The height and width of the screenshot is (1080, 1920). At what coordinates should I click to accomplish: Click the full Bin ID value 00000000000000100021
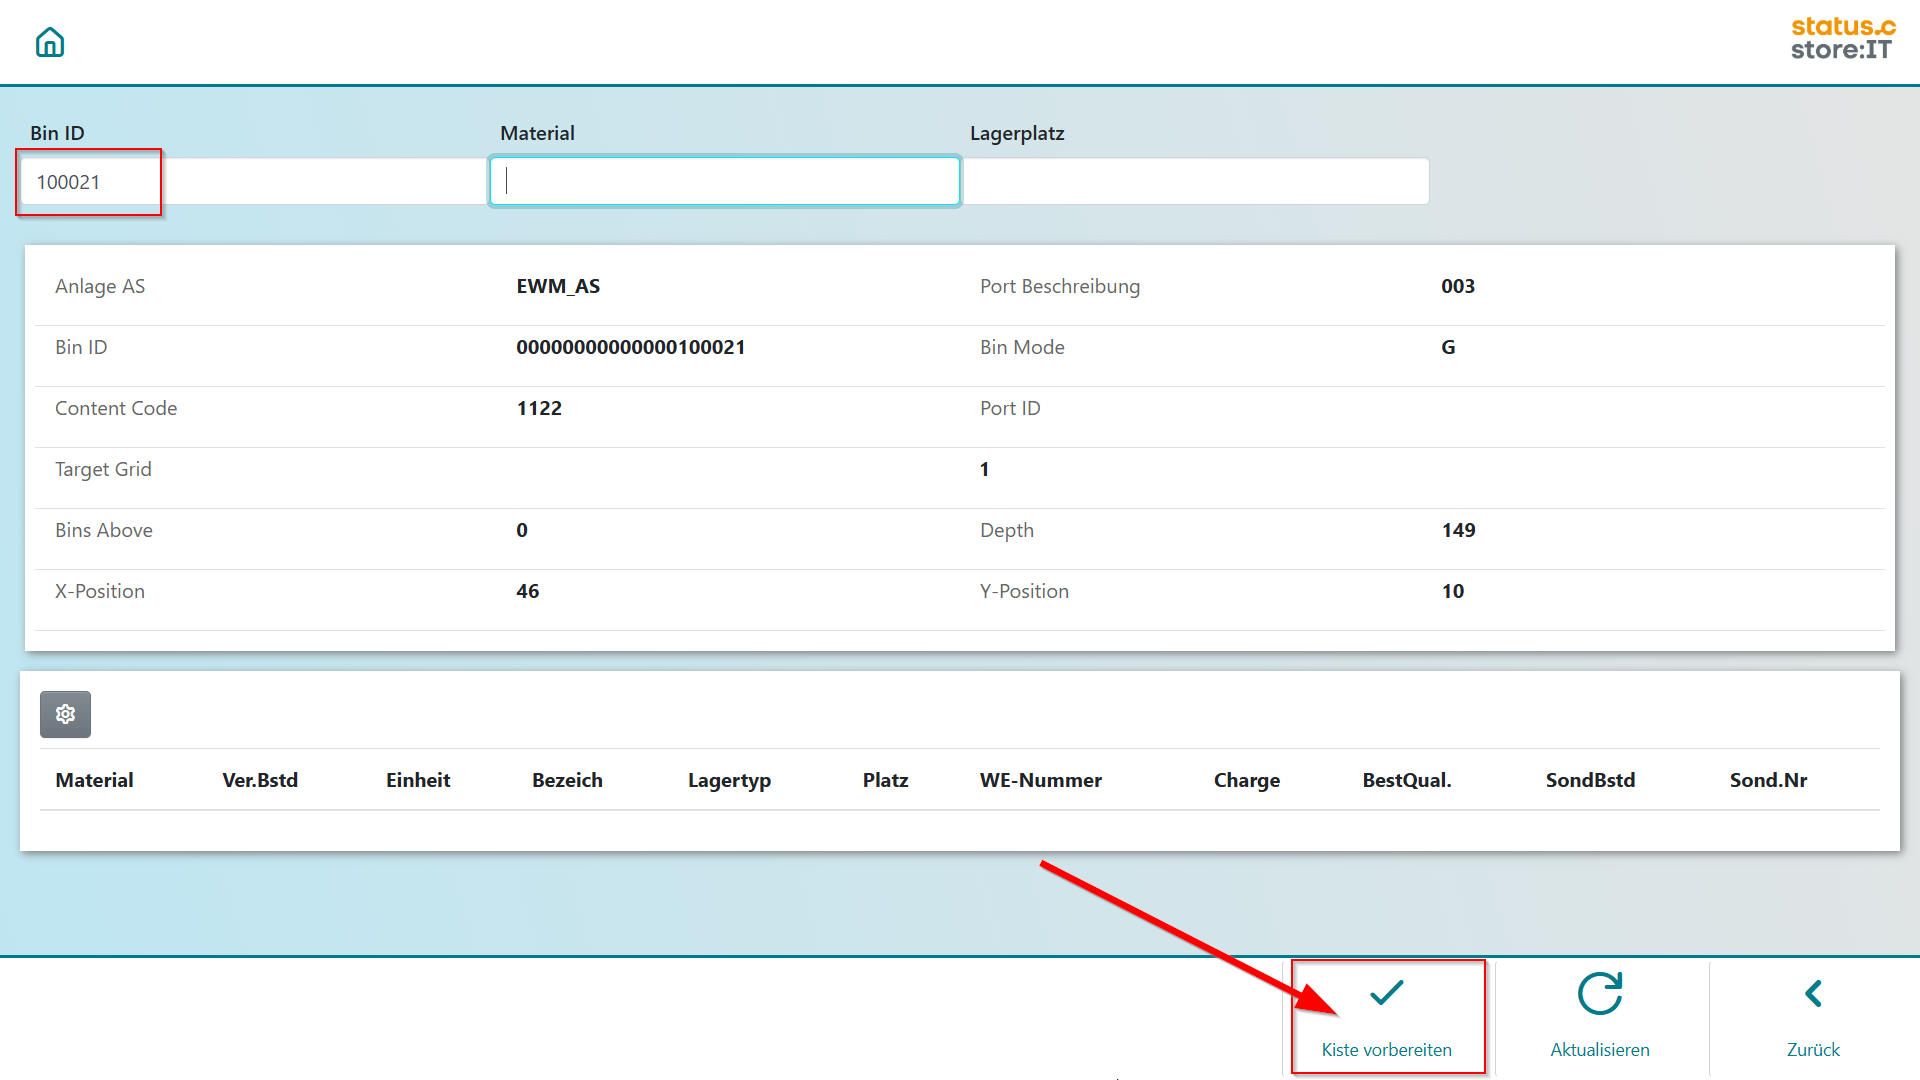tap(630, 347)
